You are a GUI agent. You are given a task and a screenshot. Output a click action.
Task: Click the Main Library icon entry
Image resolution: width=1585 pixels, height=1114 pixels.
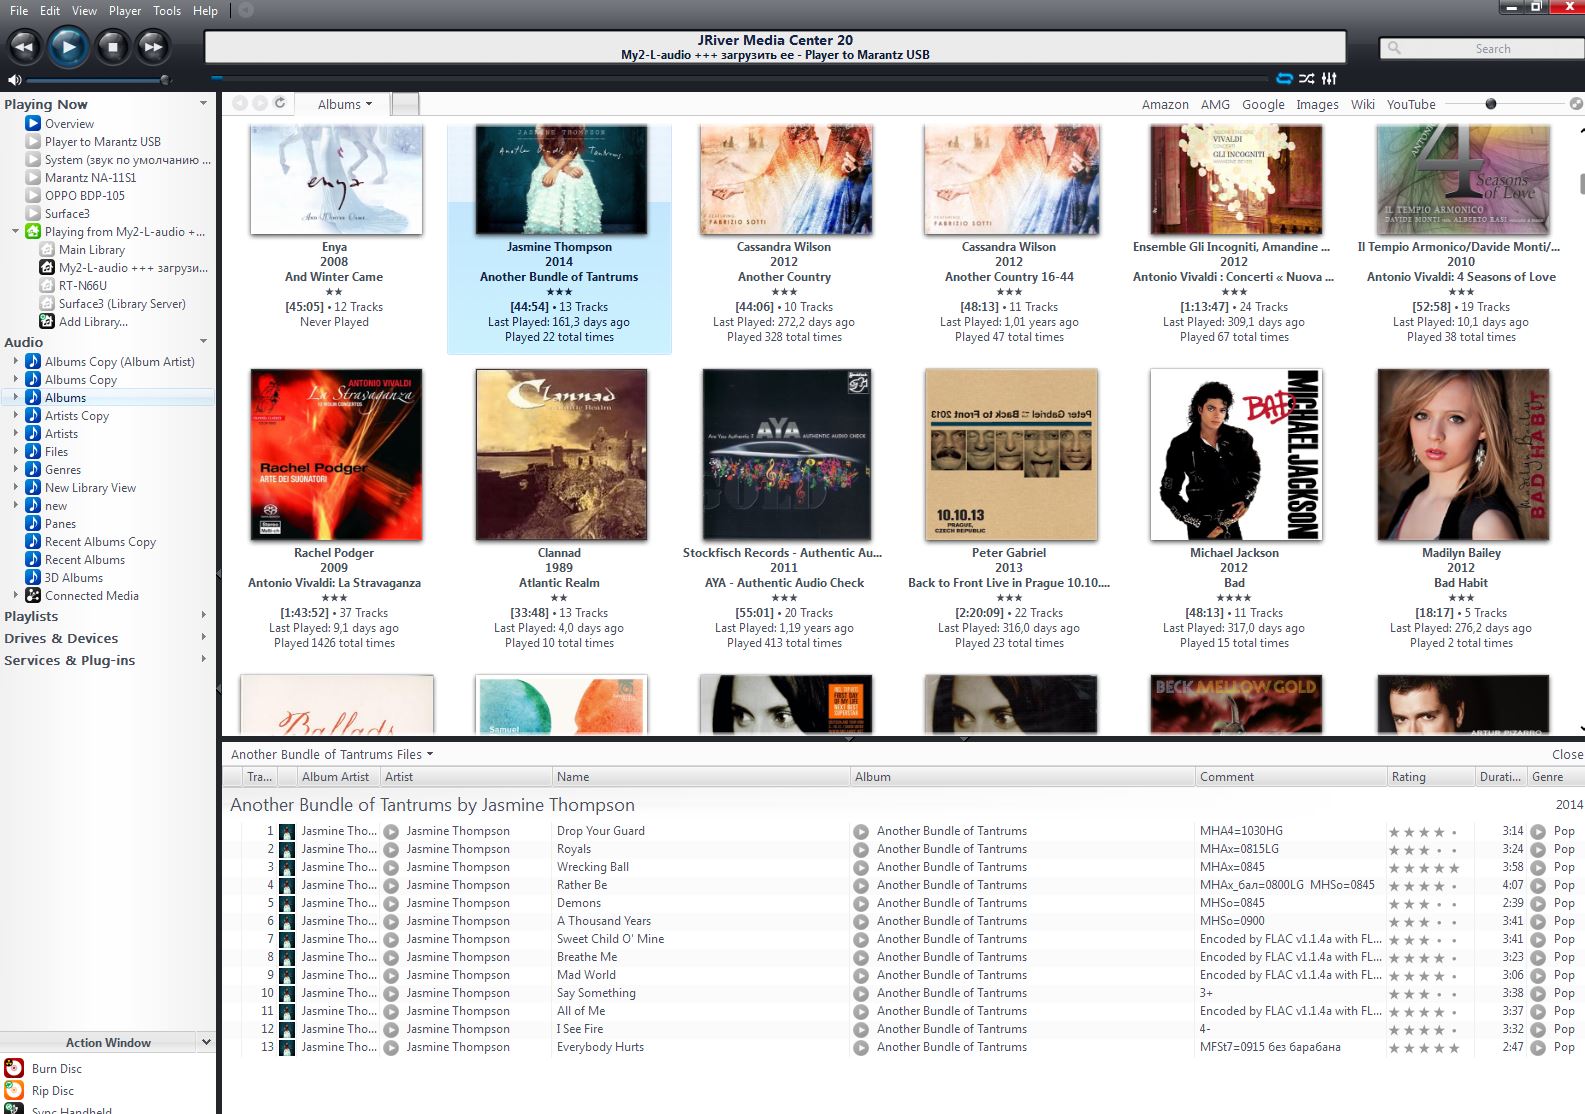pyautogui.click(x=47, y=250)
